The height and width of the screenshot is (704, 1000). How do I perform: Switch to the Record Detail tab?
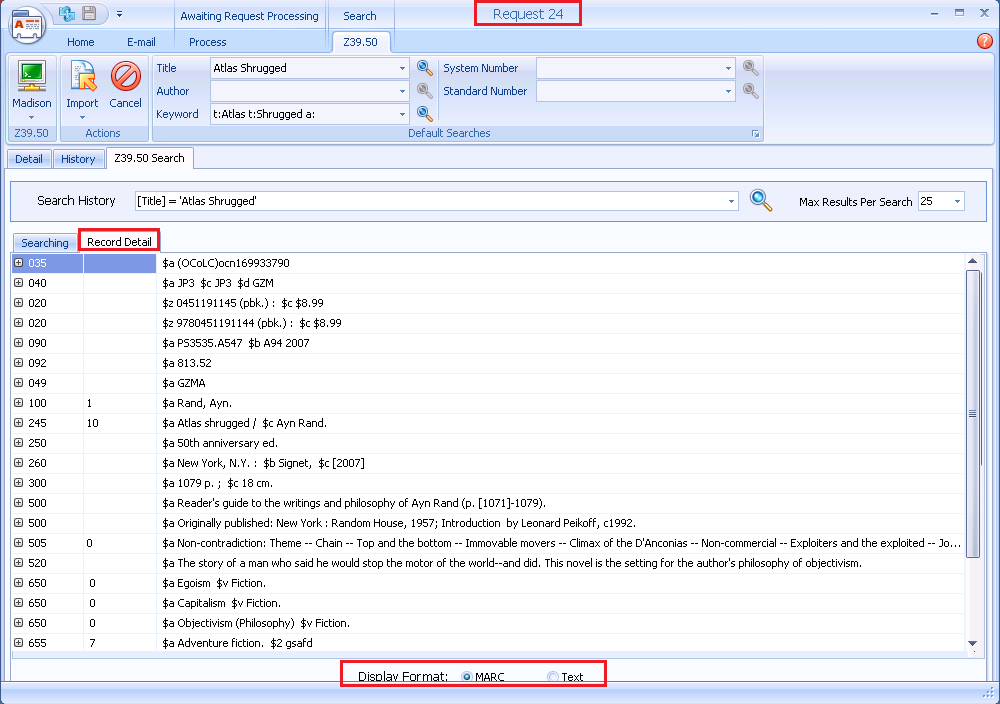[x=118, y=242]
